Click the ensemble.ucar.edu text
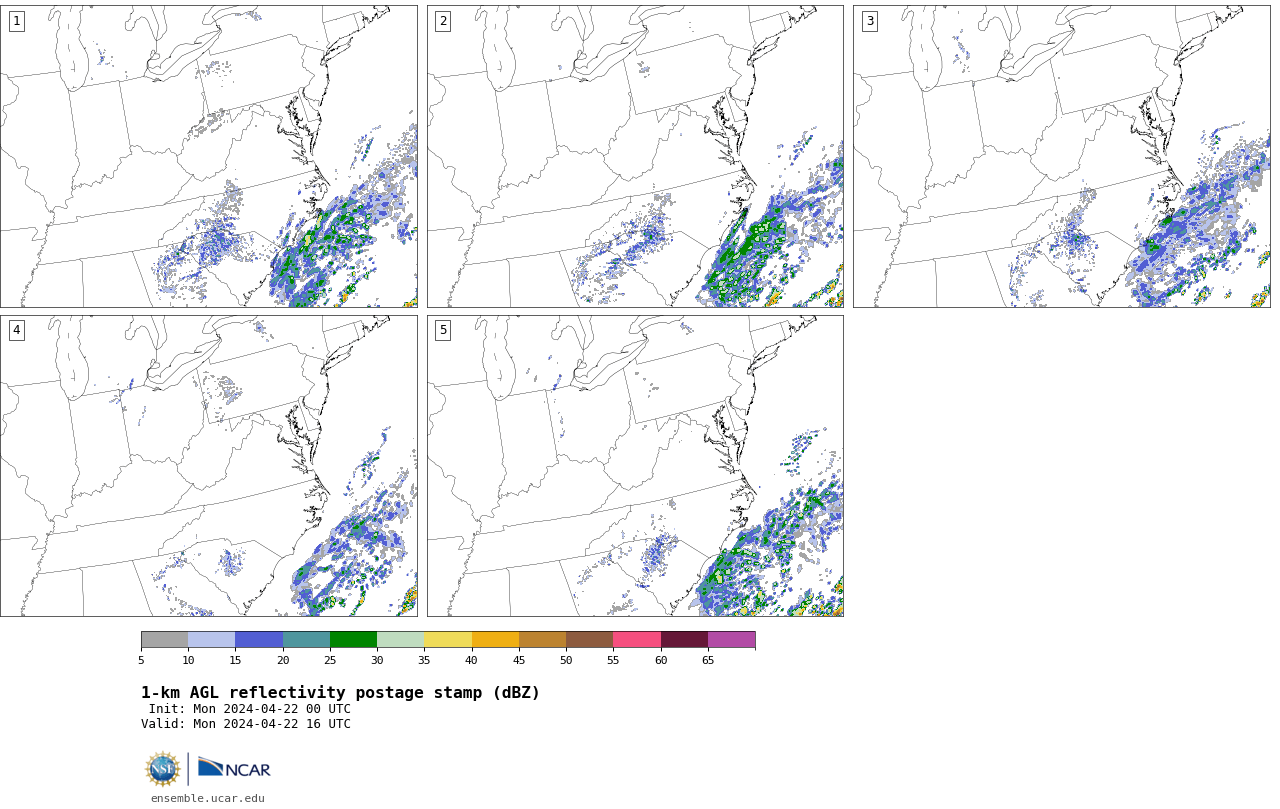 coord(208,798)
